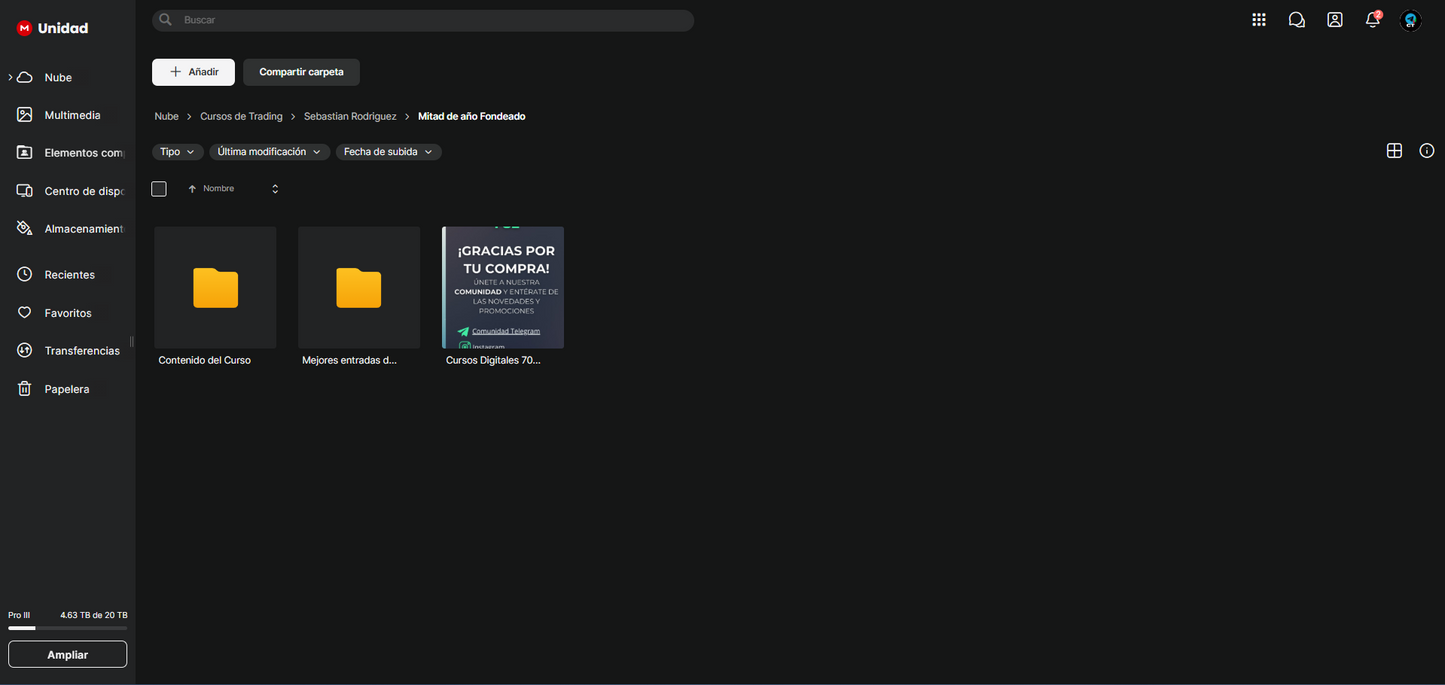Open the notifications bell
The height and width of the screenshot is (685, 1445).
1373,20
